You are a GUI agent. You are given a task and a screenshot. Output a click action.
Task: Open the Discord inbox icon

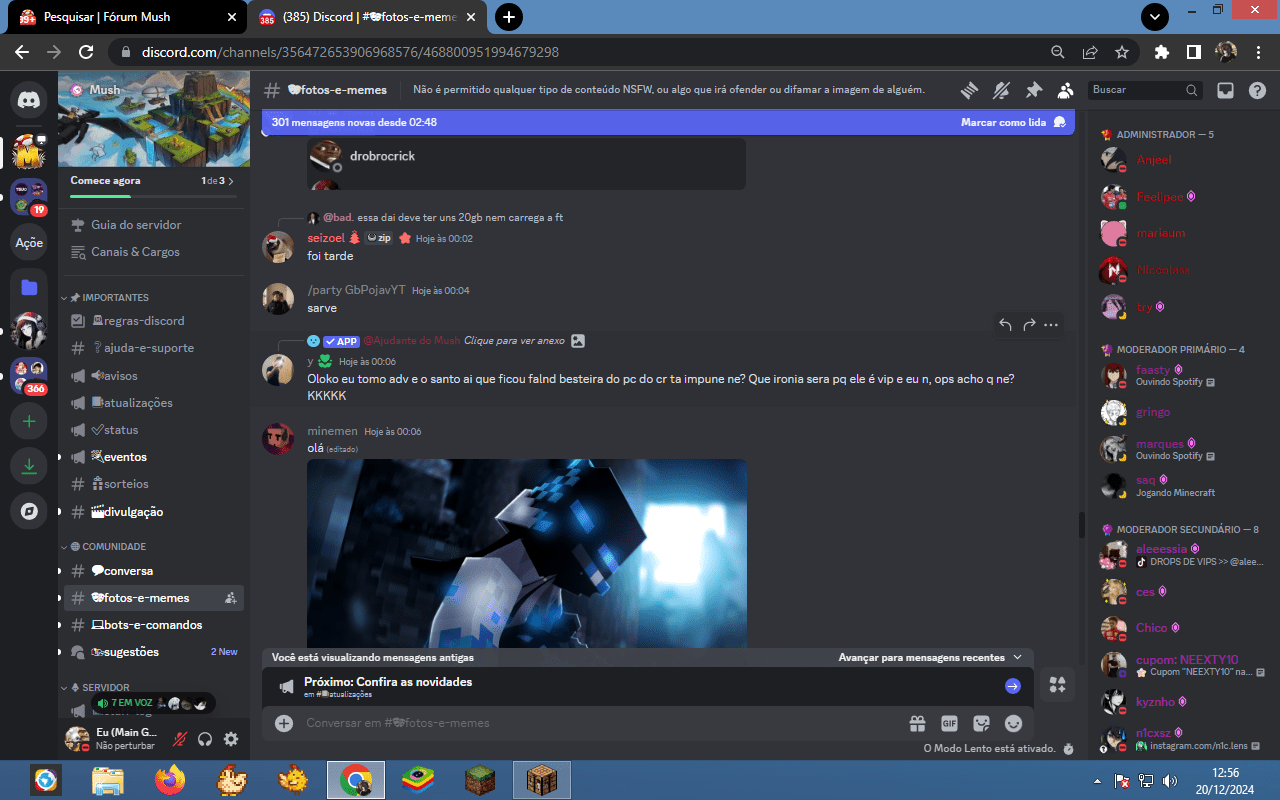click(1225, 90)
